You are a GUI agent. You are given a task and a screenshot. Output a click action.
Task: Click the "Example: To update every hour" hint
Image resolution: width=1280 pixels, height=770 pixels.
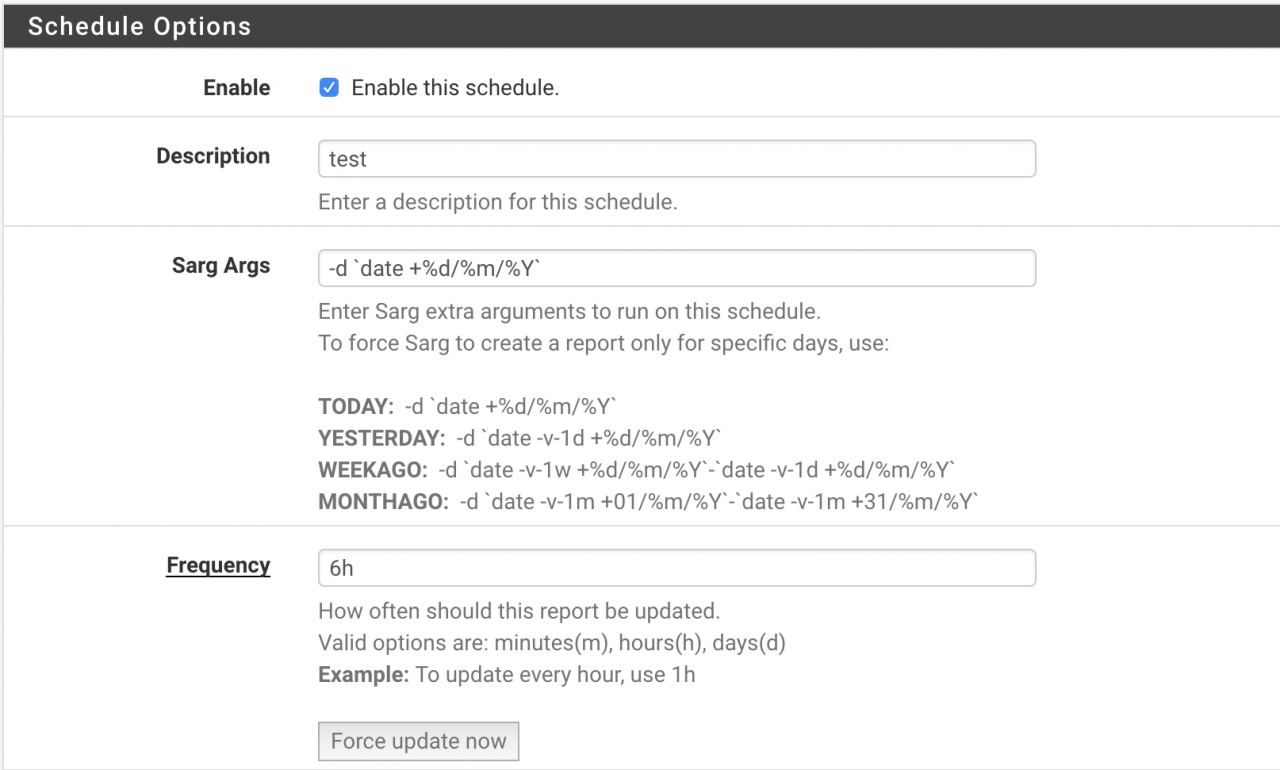point(506,675)
